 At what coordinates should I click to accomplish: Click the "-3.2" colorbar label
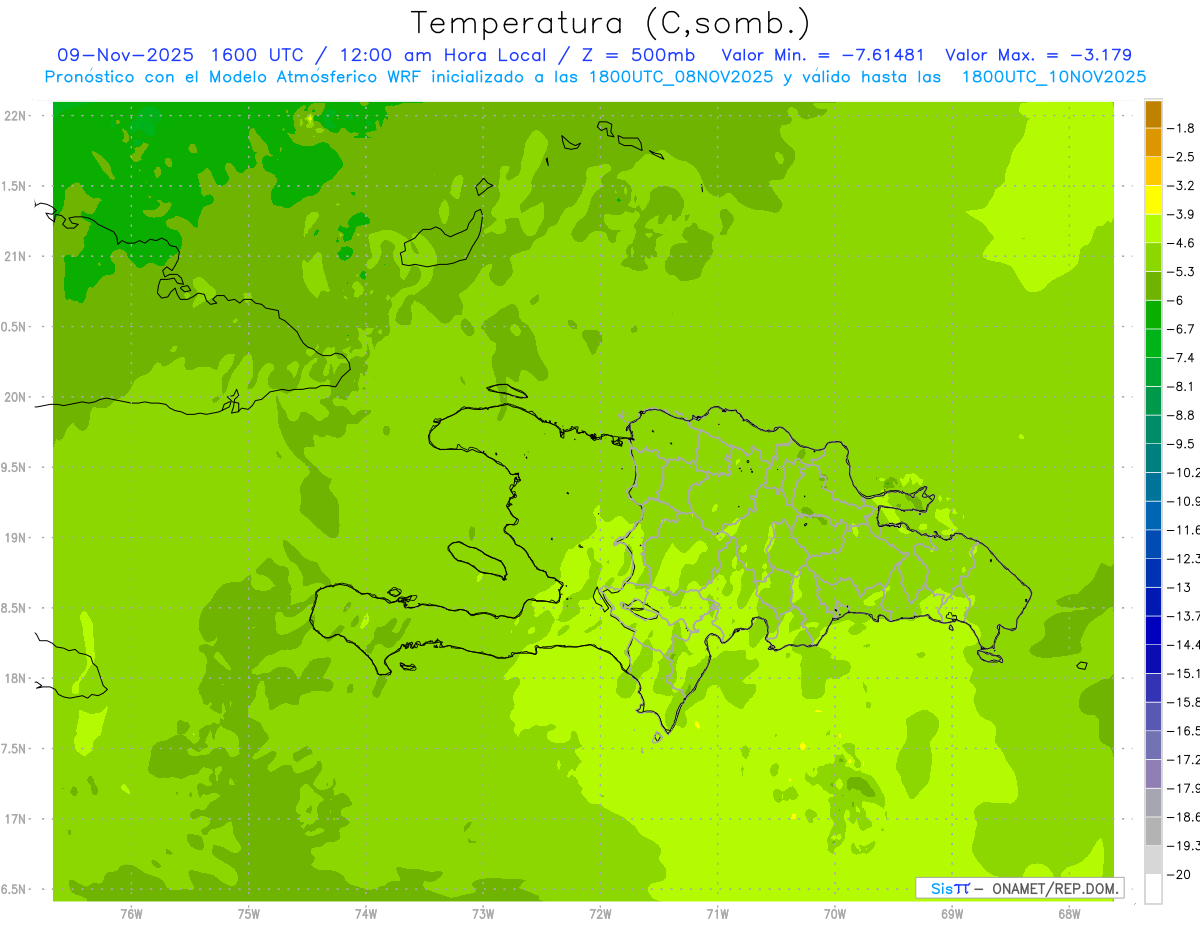1181,186
